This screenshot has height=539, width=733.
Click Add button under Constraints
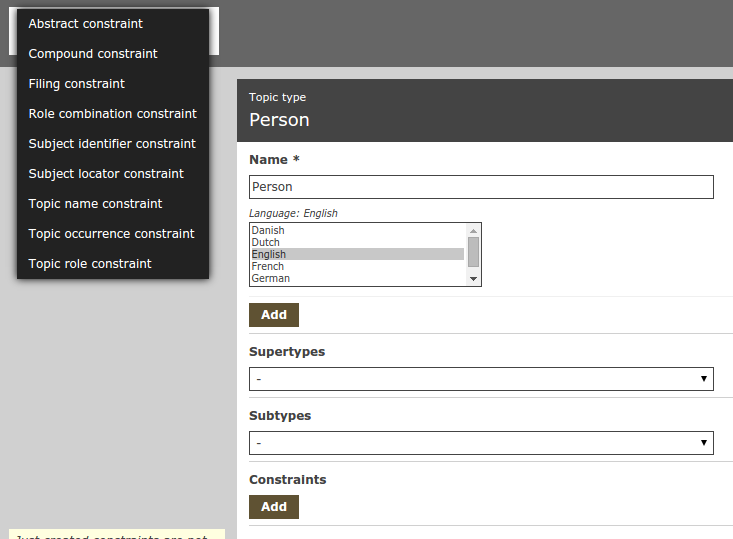pyautogui.click(x=273, y=507)
